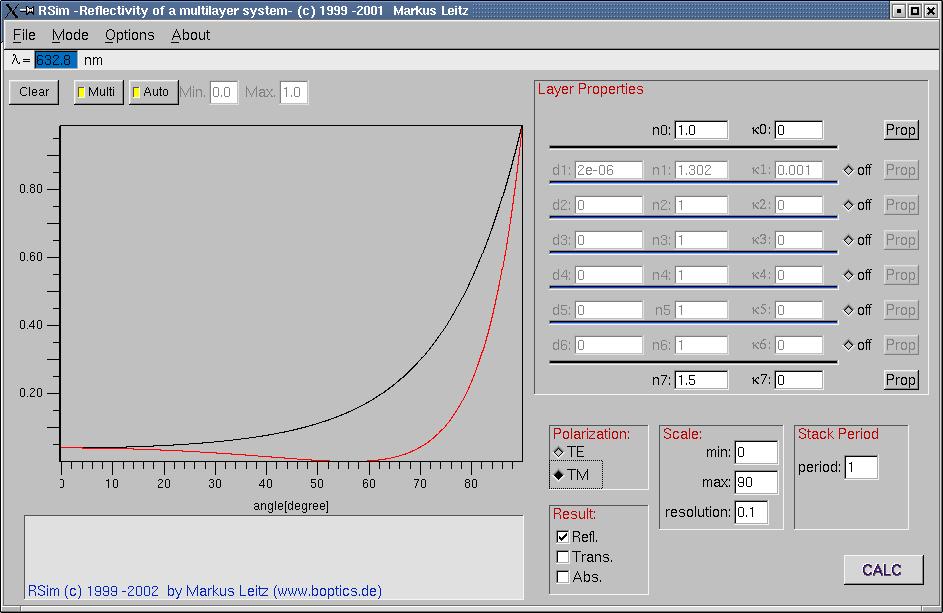Turn on layer 1 diamond toggle
943x613 pixels.
[x=849, y=170]
